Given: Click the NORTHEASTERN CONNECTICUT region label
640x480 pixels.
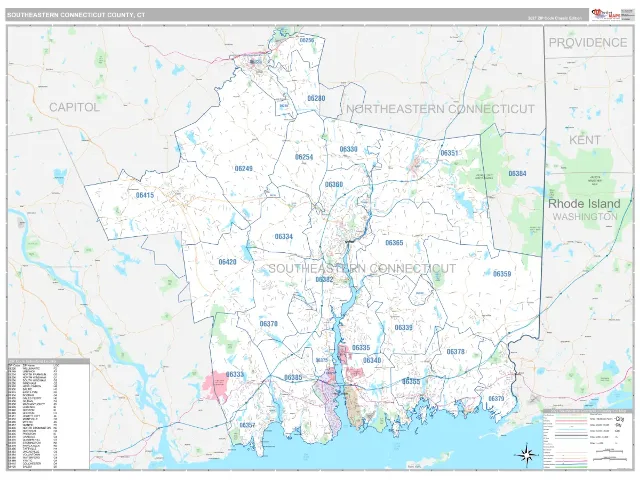Looking at the screenshot, I should [x=440, y=109].
